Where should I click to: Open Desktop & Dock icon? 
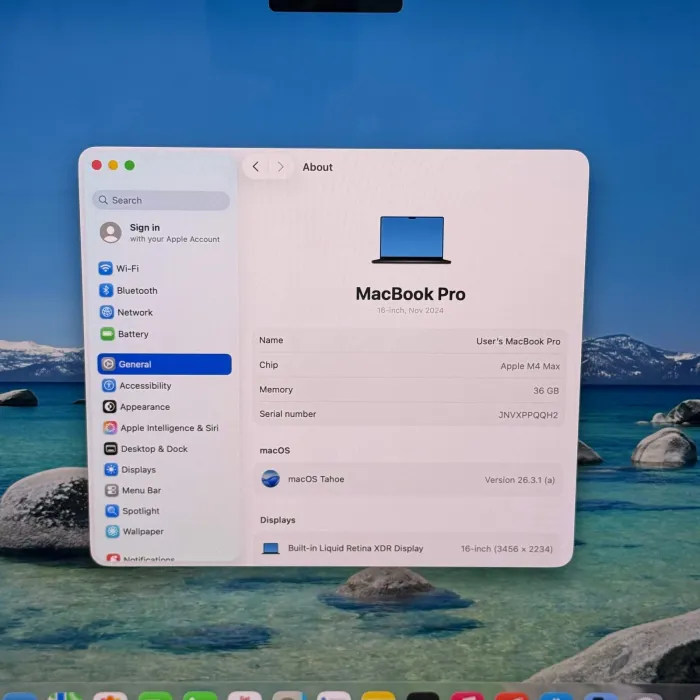111,449
